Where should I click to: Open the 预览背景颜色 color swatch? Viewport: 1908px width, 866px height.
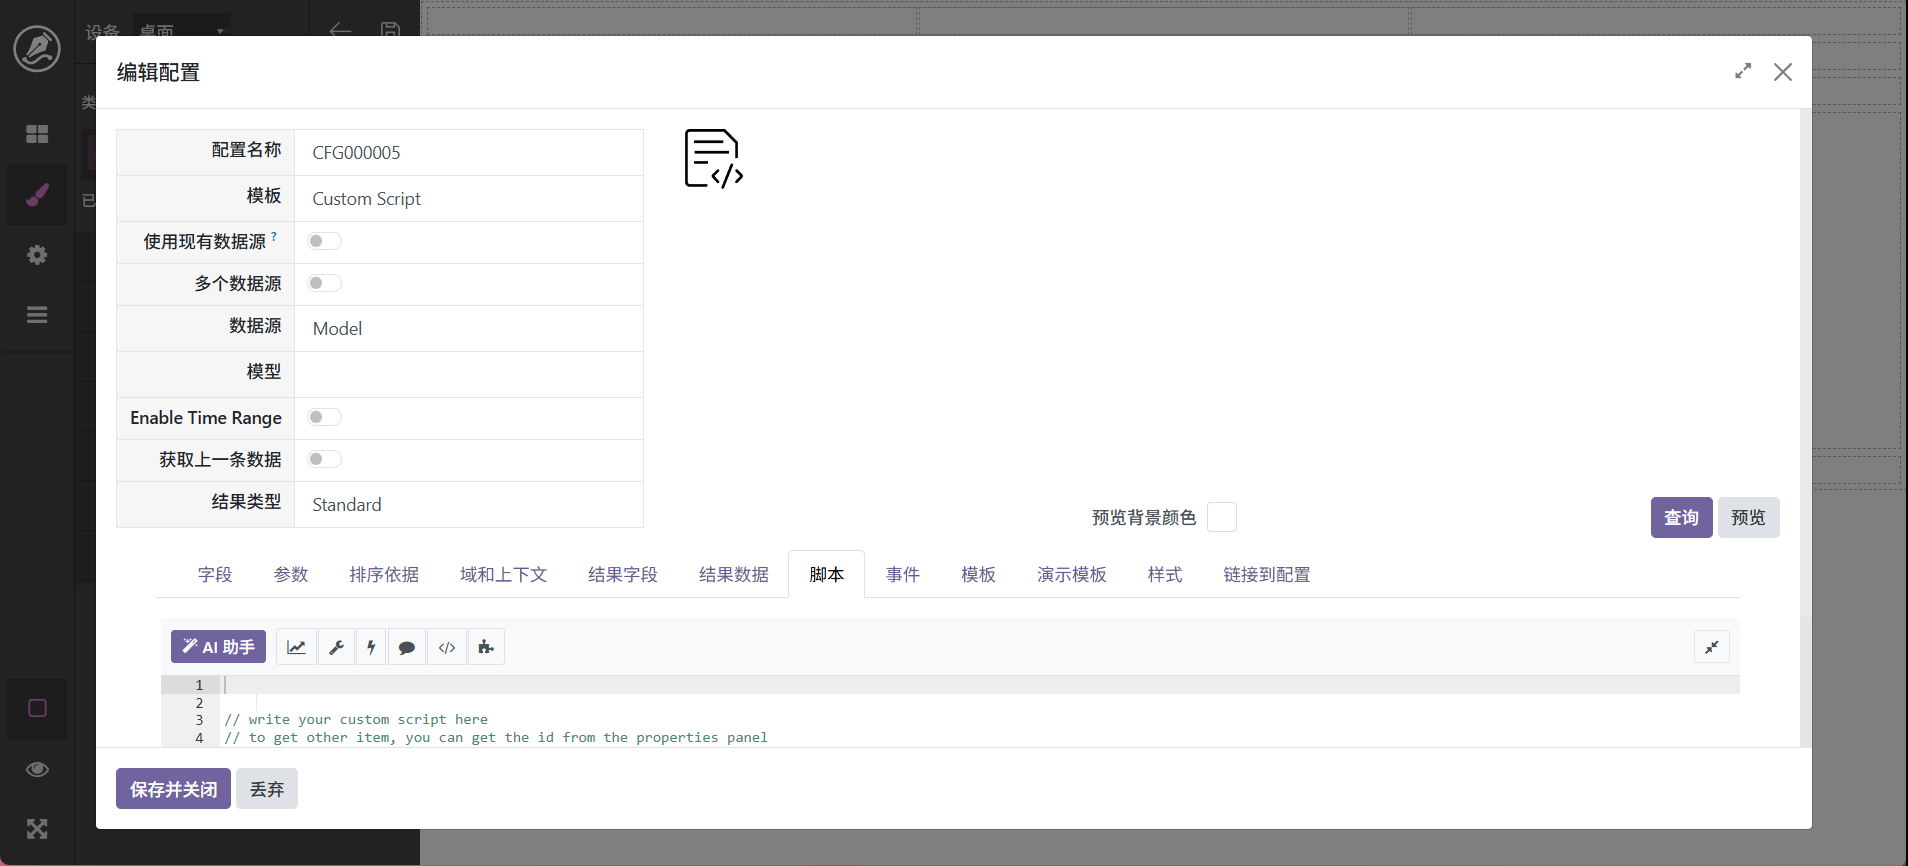(x=1221, y=517)
